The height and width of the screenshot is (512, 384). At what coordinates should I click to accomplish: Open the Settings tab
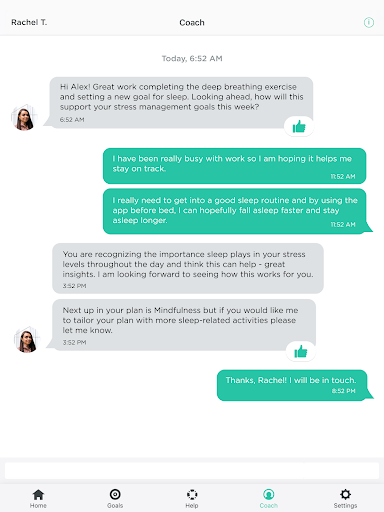345,499
